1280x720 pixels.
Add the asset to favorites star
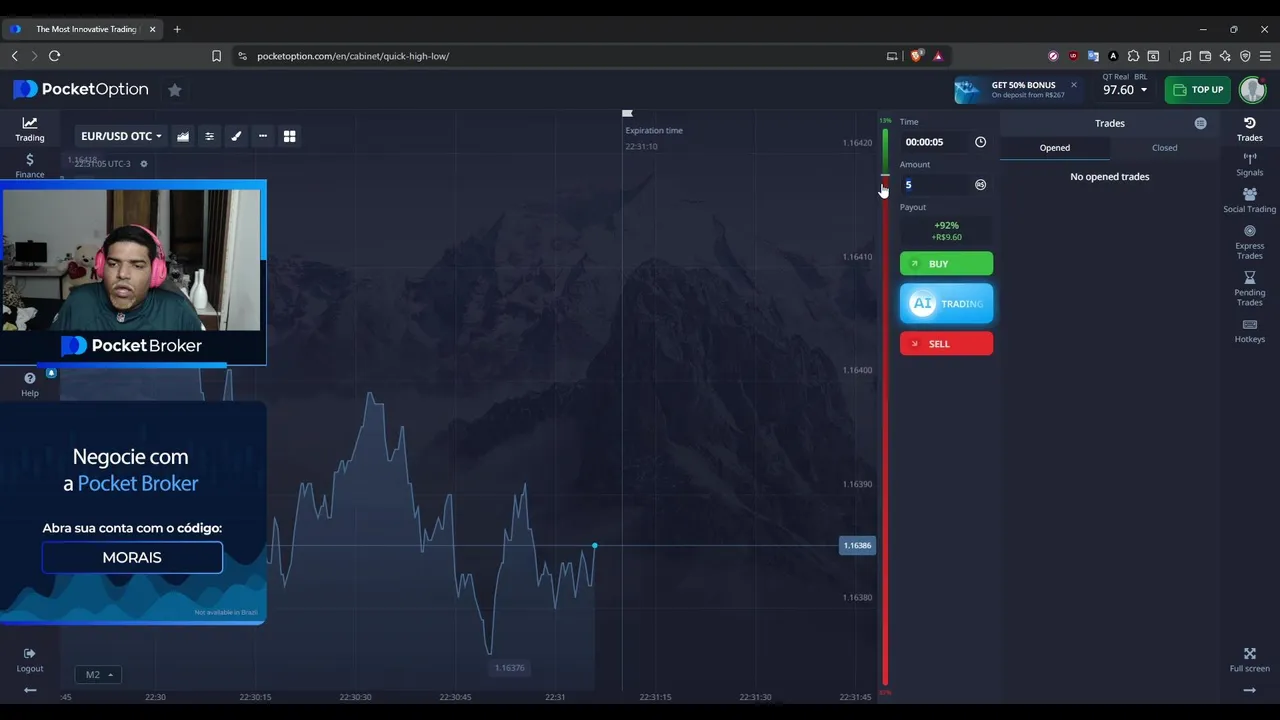pyautogui.click(x=175, y=90)
